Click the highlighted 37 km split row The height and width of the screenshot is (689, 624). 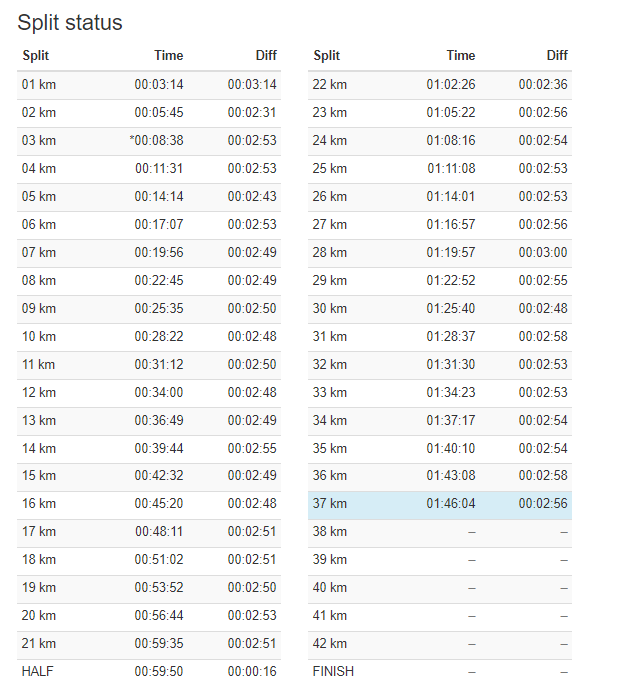(439, 504)
